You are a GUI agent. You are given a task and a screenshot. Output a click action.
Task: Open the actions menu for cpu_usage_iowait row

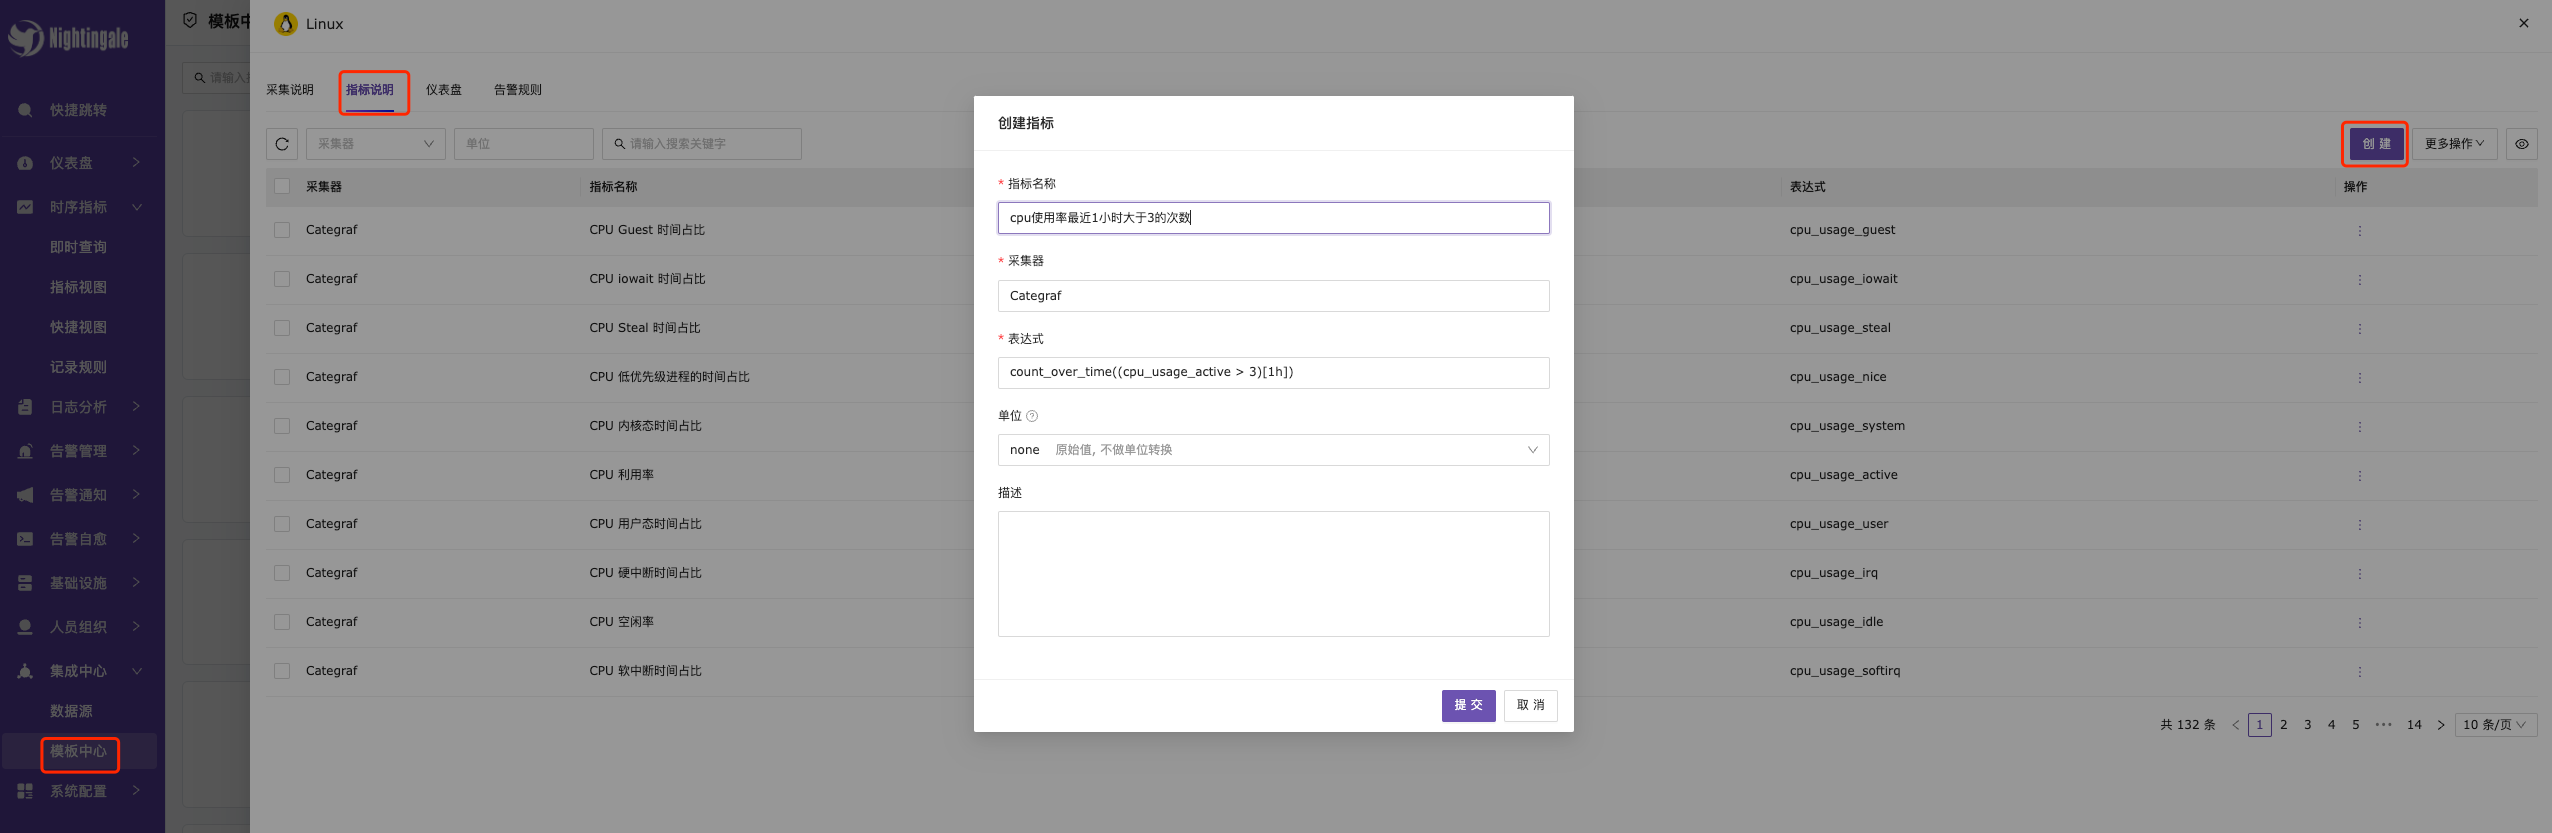tap(2360, 280)
